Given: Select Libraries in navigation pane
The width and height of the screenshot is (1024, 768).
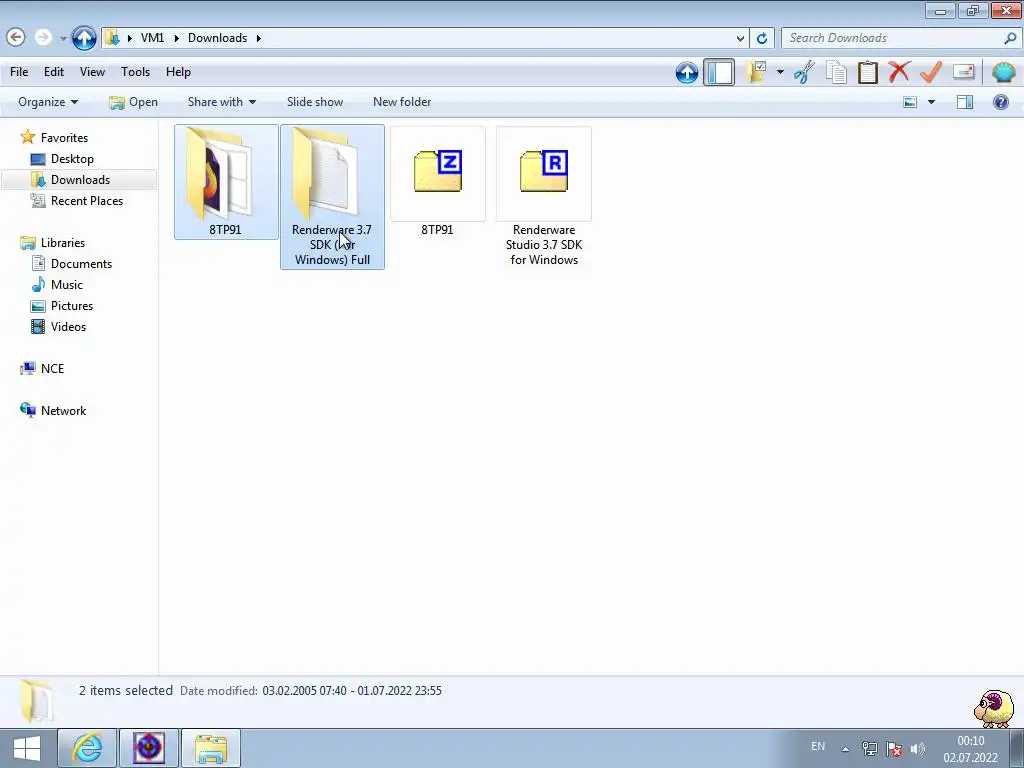Looking at the screenshot, I should (x=63, y=242).
